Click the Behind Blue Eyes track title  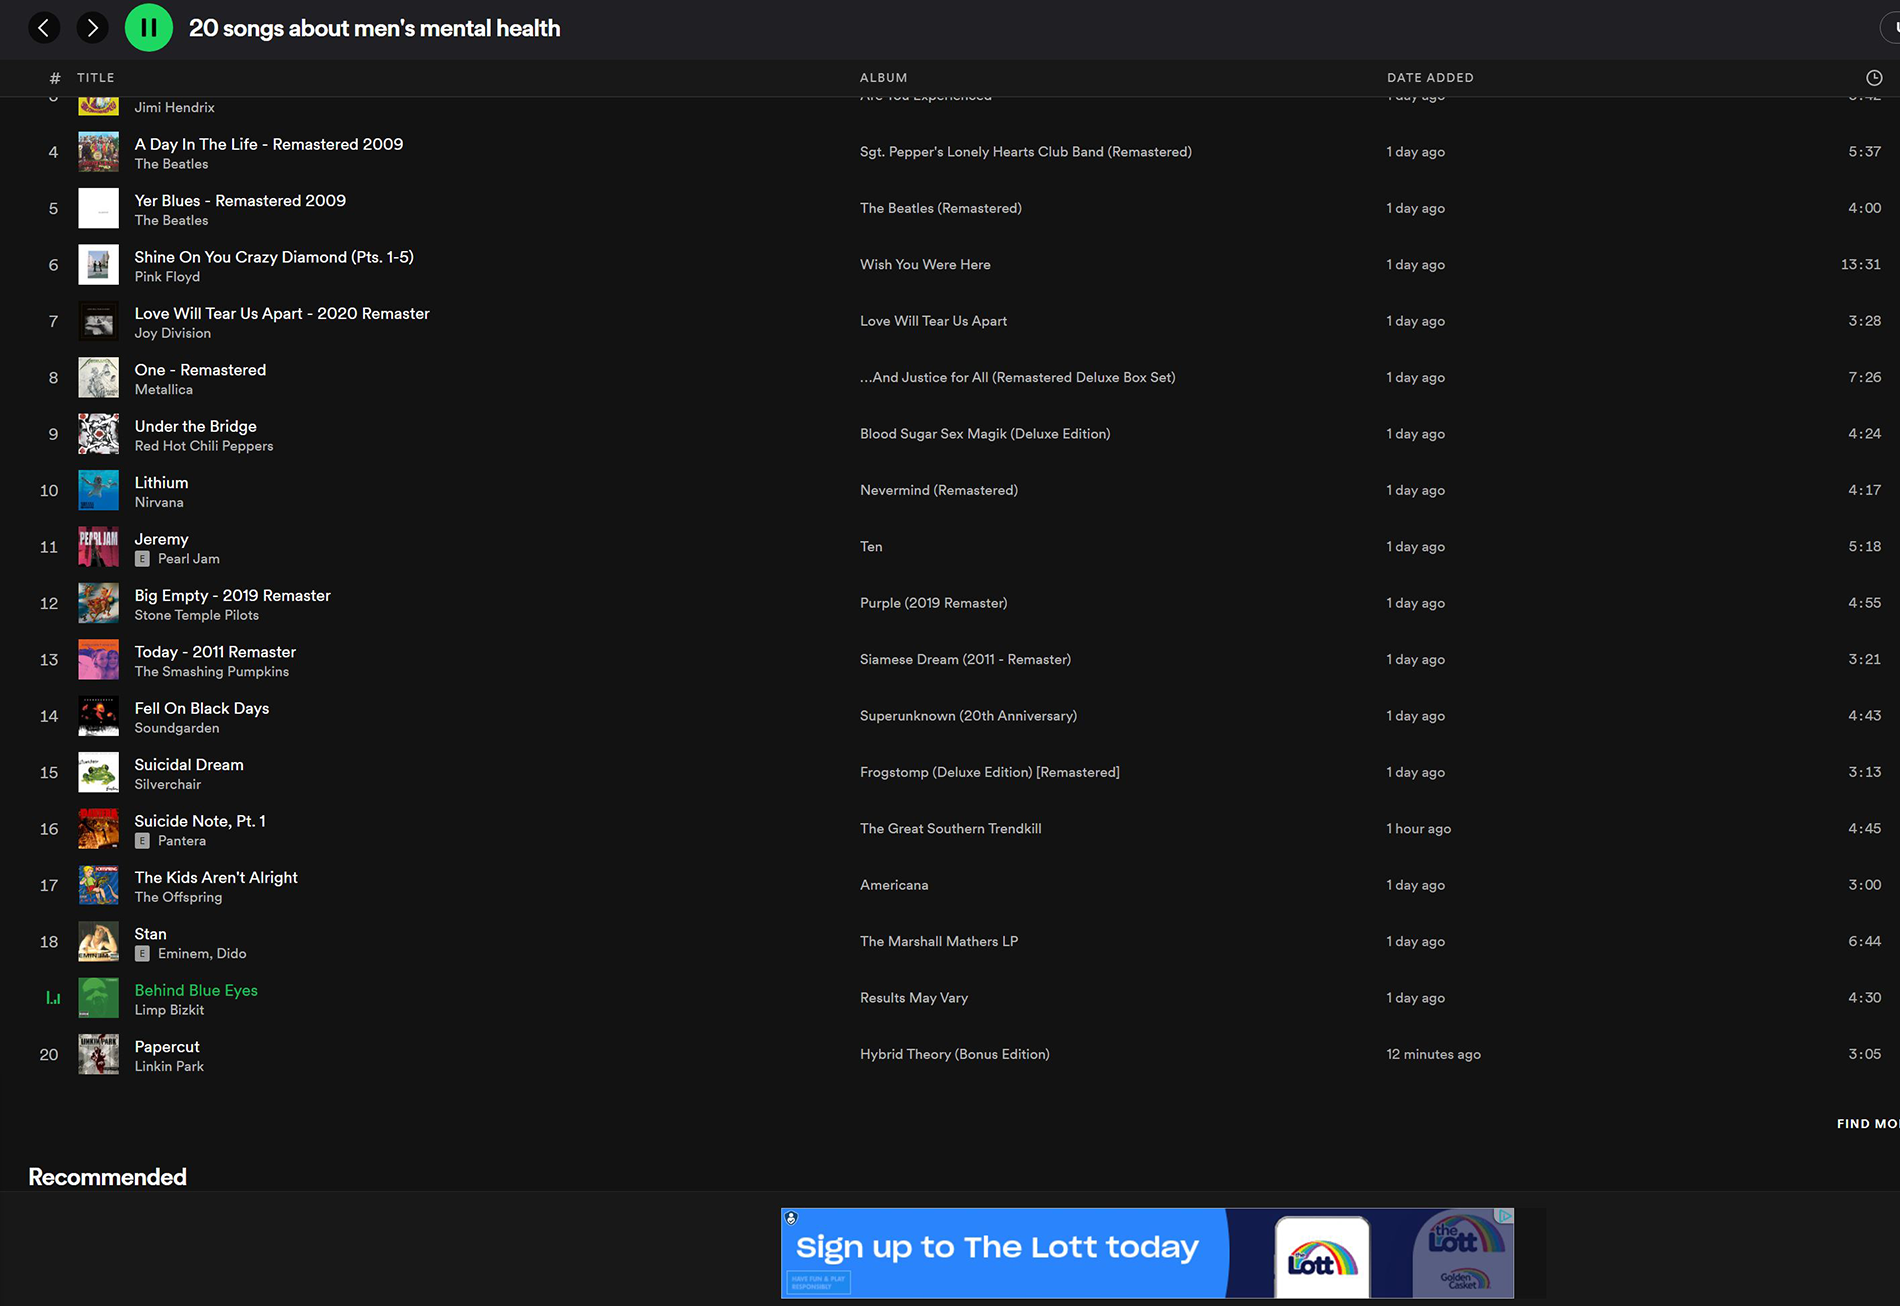[x=196, y=990]
